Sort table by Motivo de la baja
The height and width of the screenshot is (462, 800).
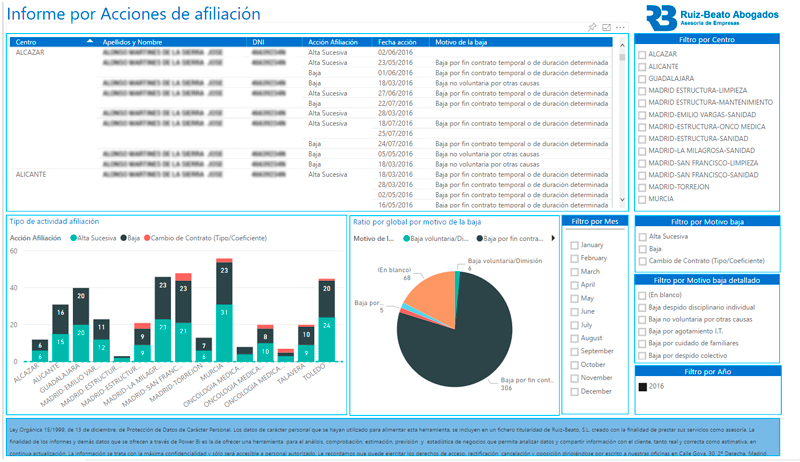[460, 42]
